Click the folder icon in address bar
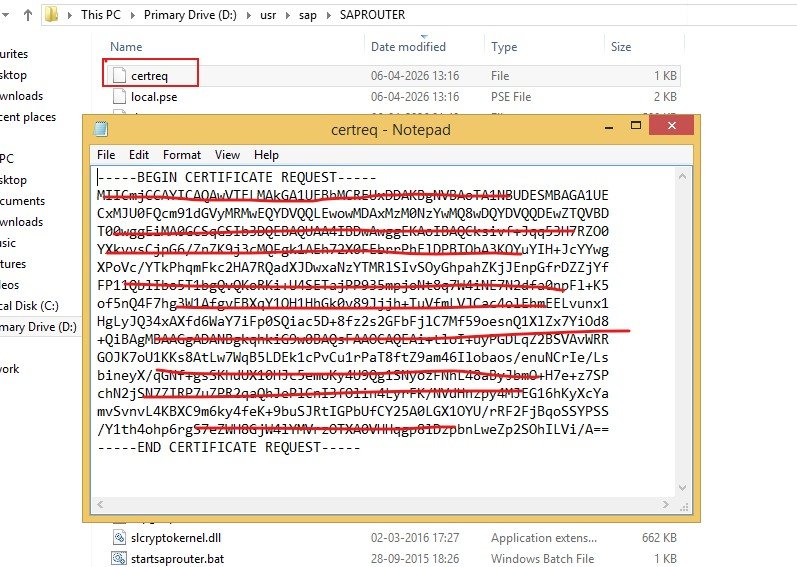 tap(51, 15)
